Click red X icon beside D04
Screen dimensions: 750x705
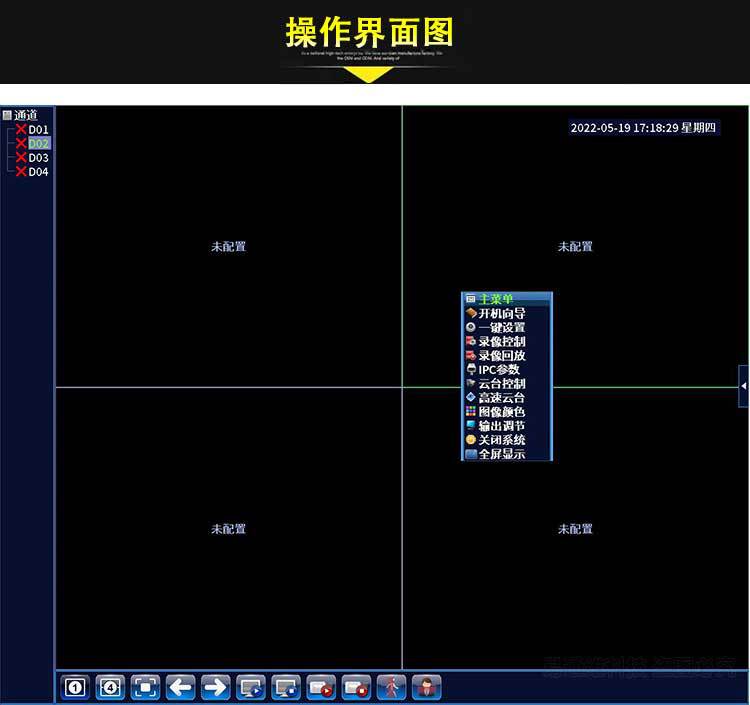(x=21, y=171)
